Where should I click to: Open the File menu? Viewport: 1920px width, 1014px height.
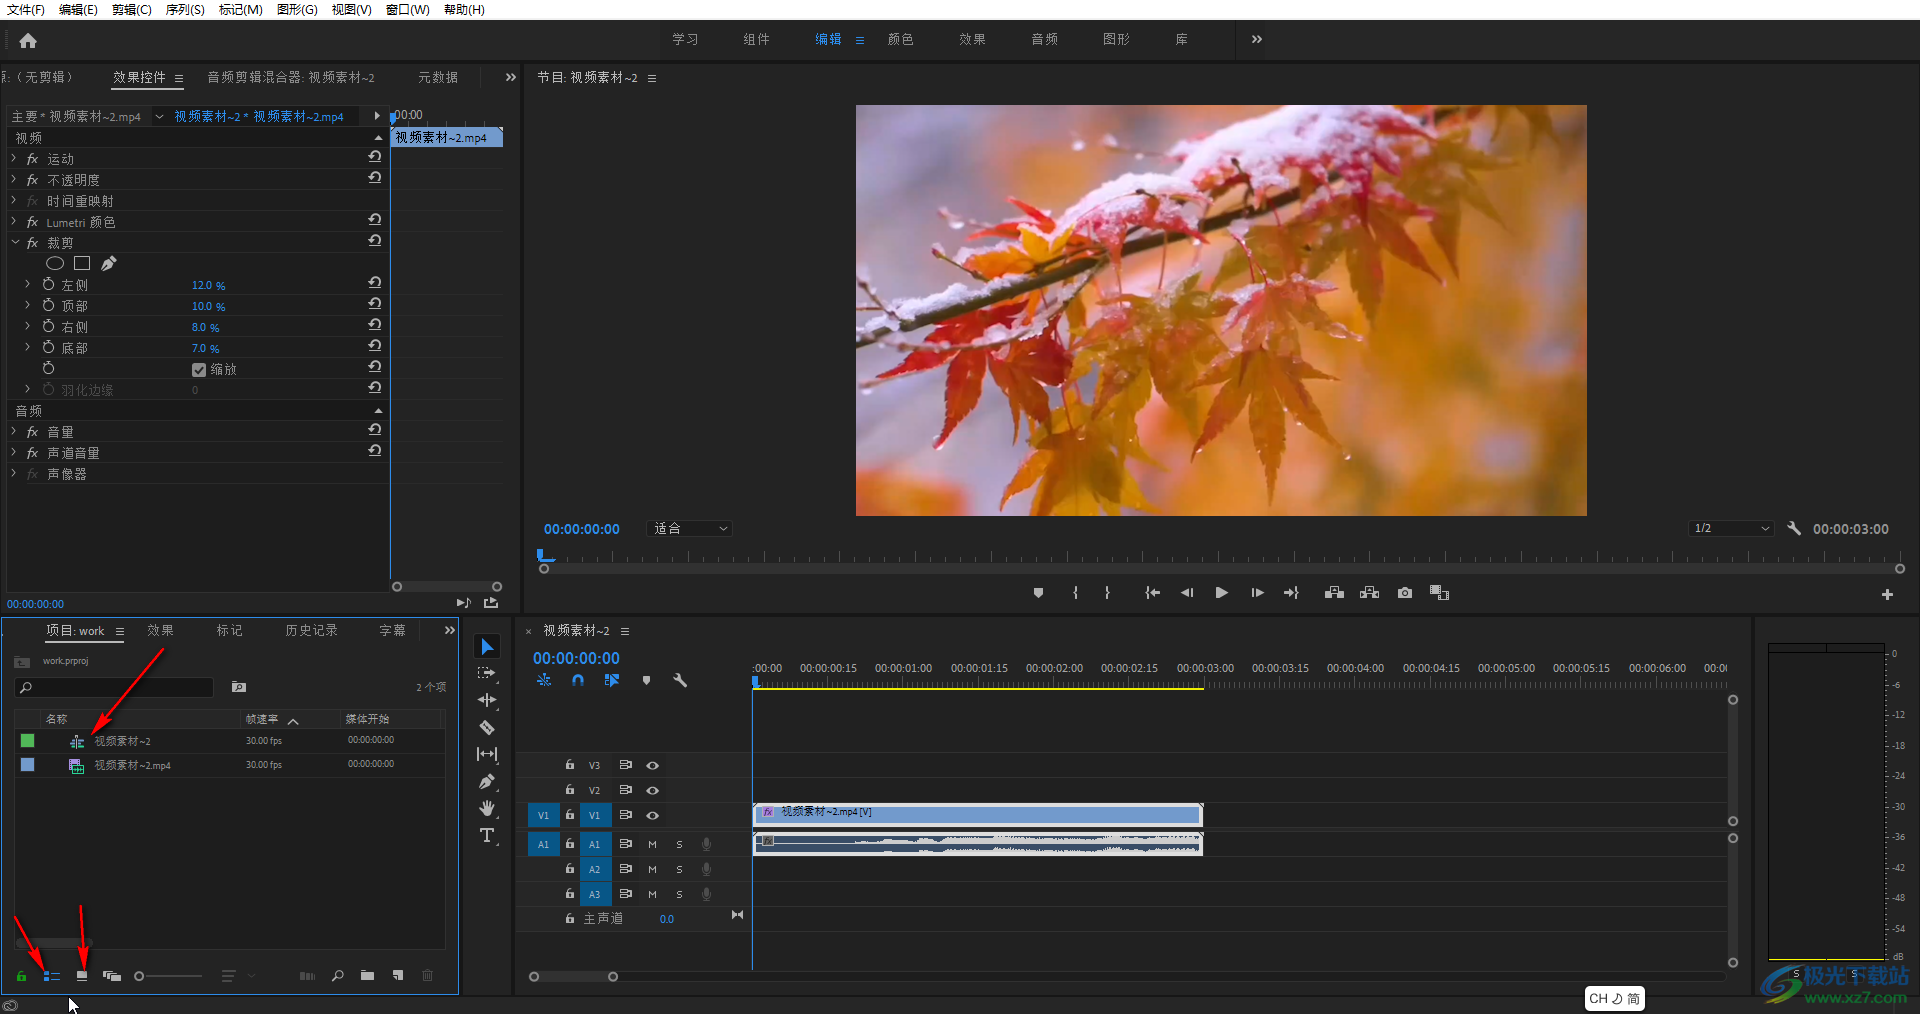tap(26, 9)
